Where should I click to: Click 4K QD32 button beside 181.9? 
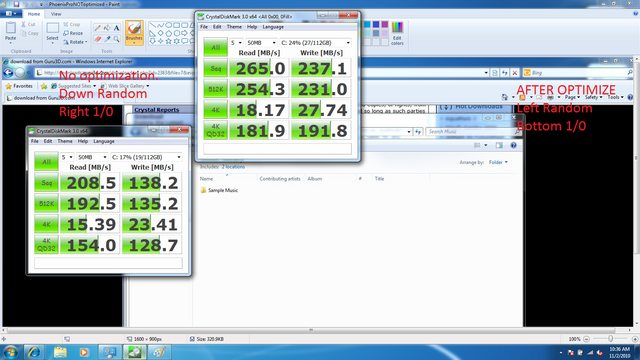click(x=215, y=131)
